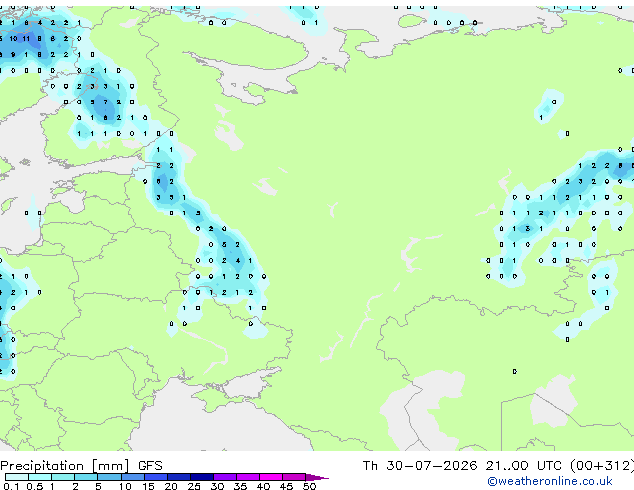Click the legend label "0.5"

click(x=35, y=486)
